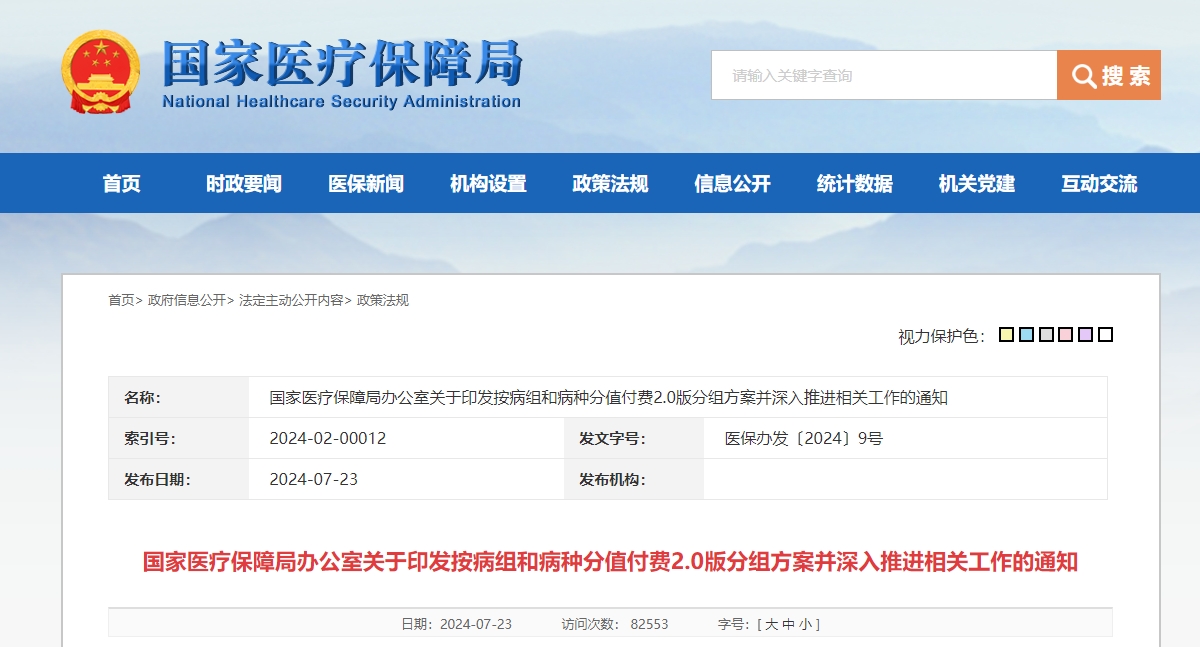Click the 搜索 search button
1200x647 pixels.
click(1110, 75)
